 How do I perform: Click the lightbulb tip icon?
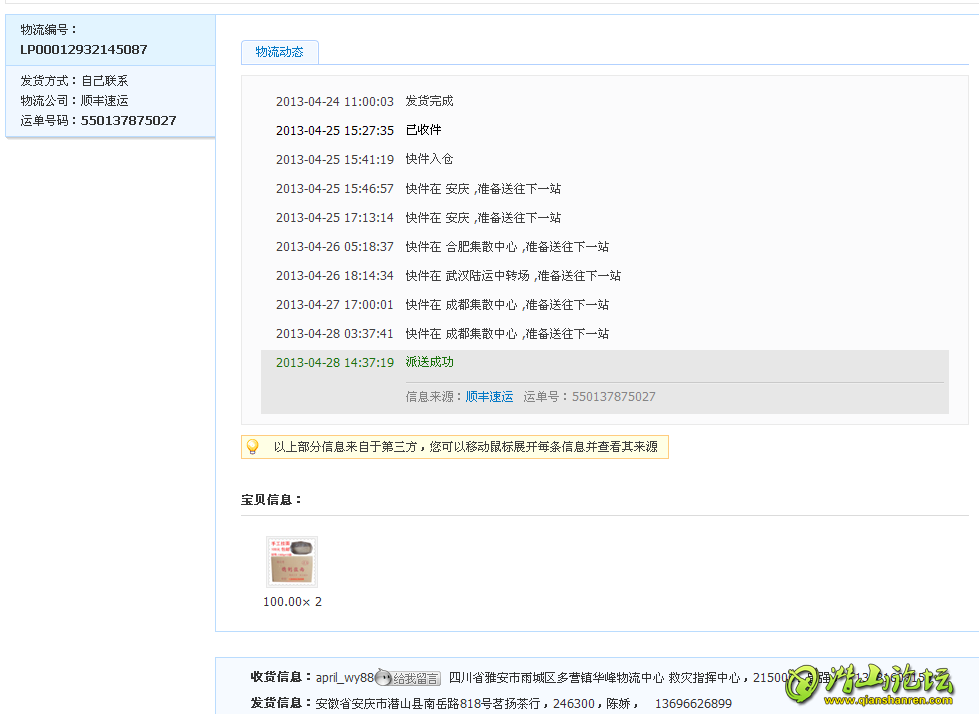(x=253, y=447)
